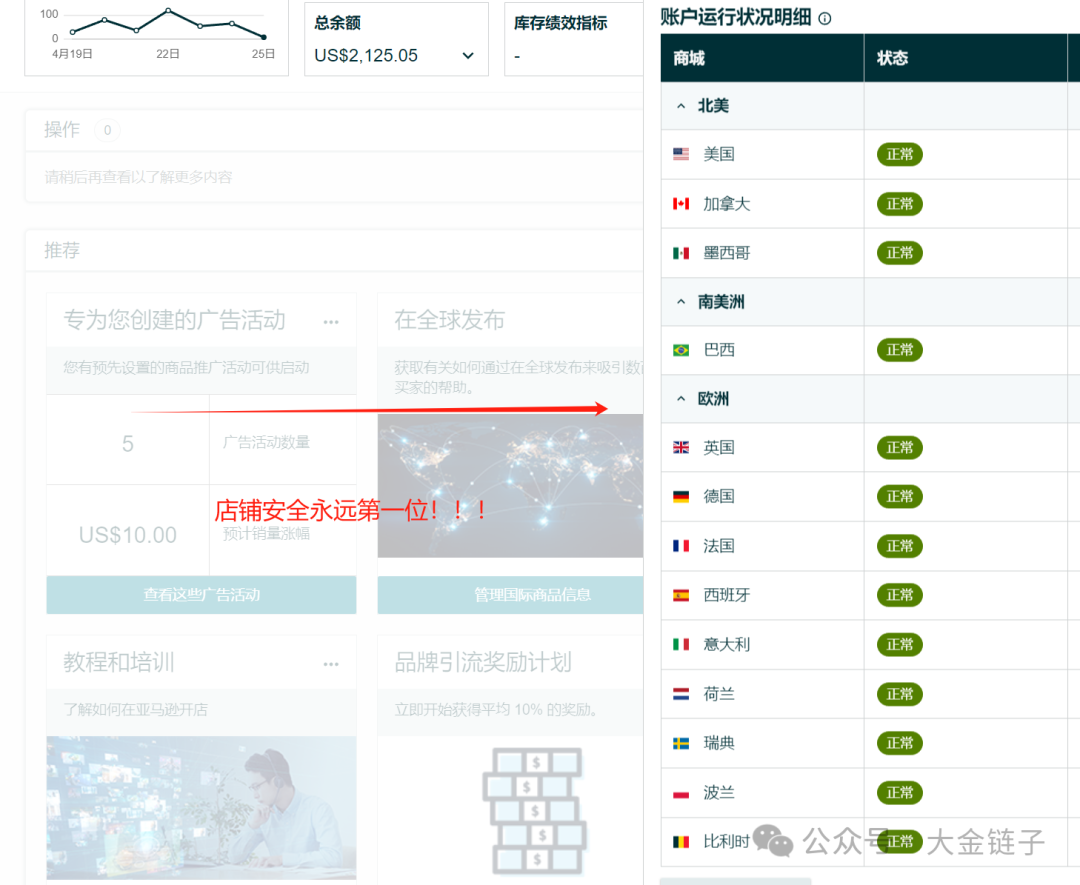Open options menu on 专为您创建的广告活动 card
The width and height of the screenshot is (1080, 885).
330,322
